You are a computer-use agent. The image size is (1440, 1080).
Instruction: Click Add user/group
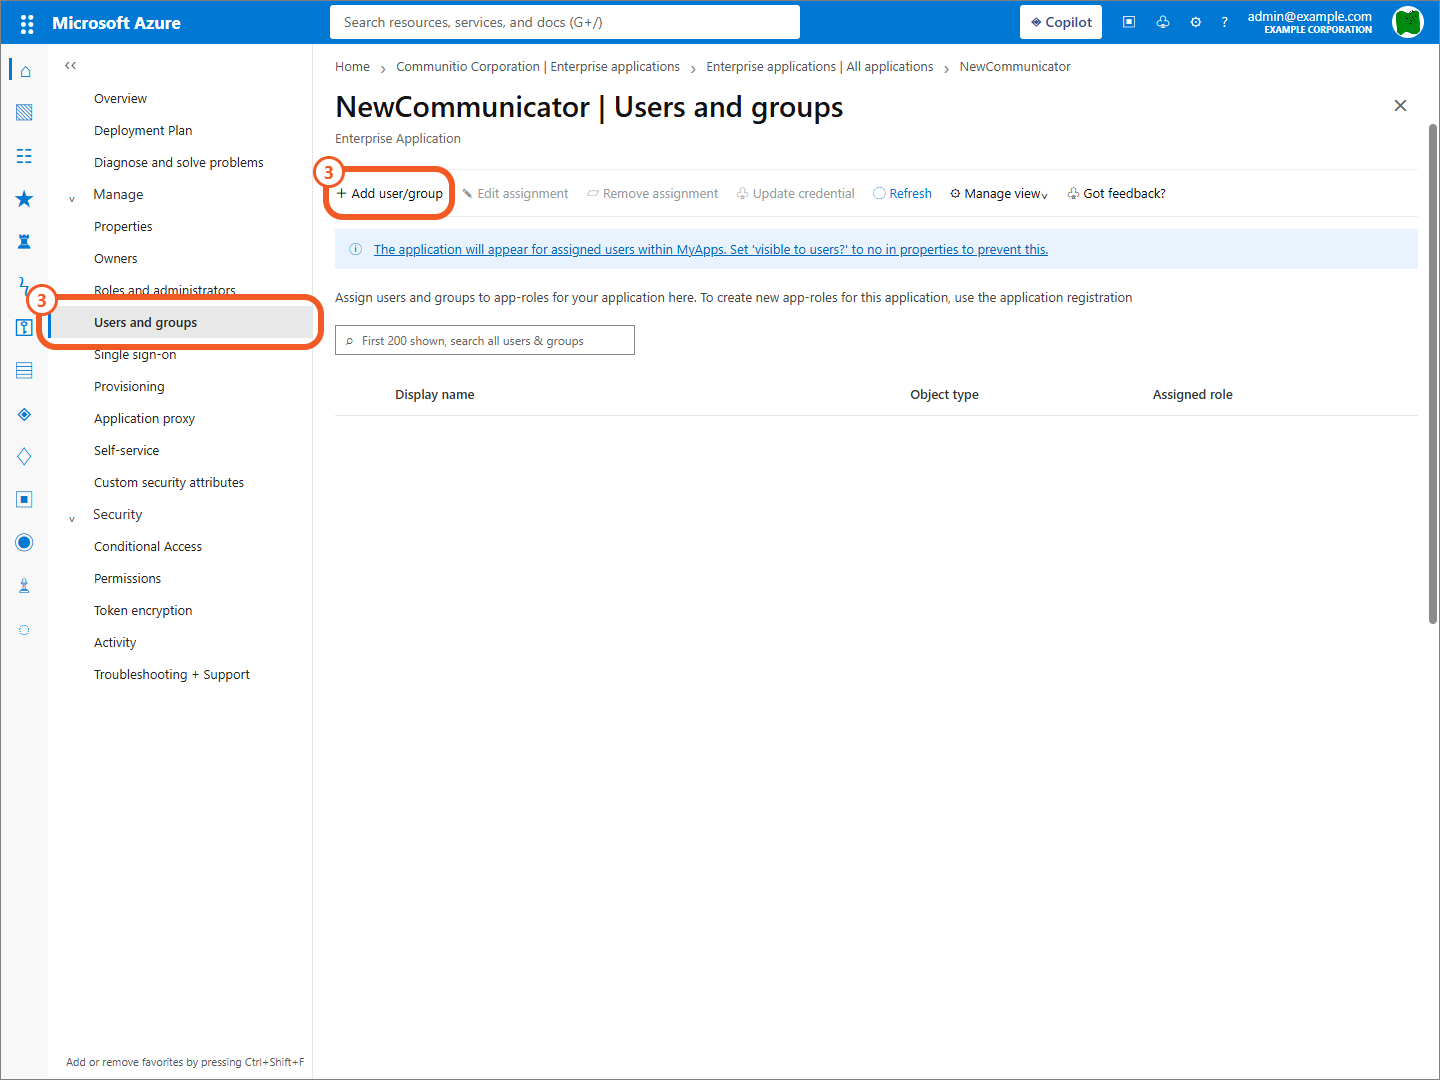pos(390,194)
